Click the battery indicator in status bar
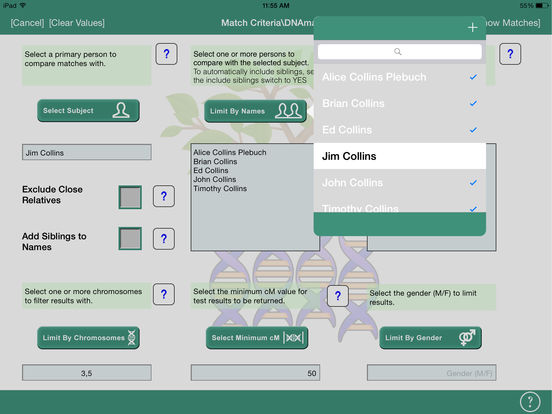The image size is (552, 414). pos(542,5)
